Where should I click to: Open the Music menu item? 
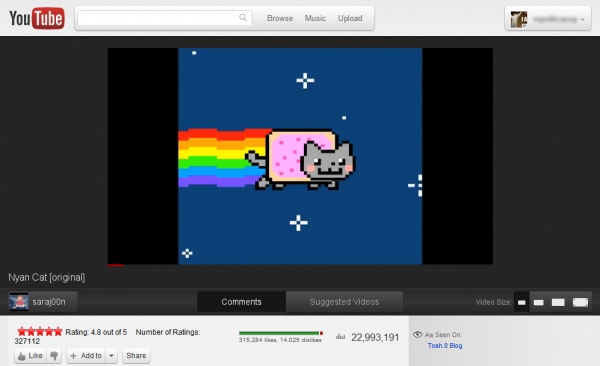[315, 18]
